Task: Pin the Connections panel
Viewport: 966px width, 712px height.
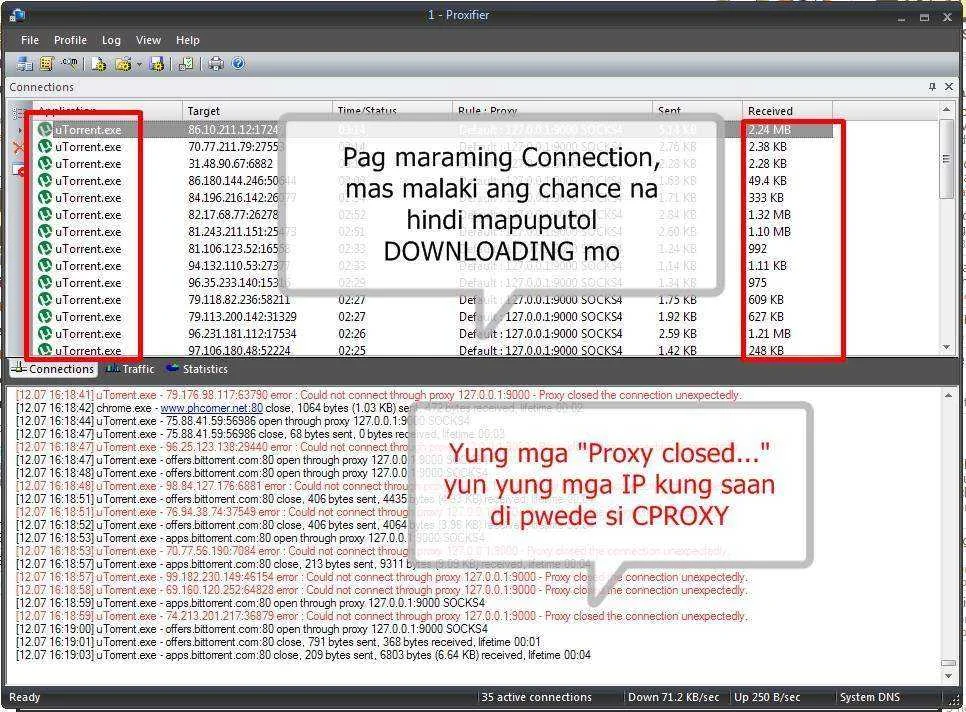Action: pos(932,87)
